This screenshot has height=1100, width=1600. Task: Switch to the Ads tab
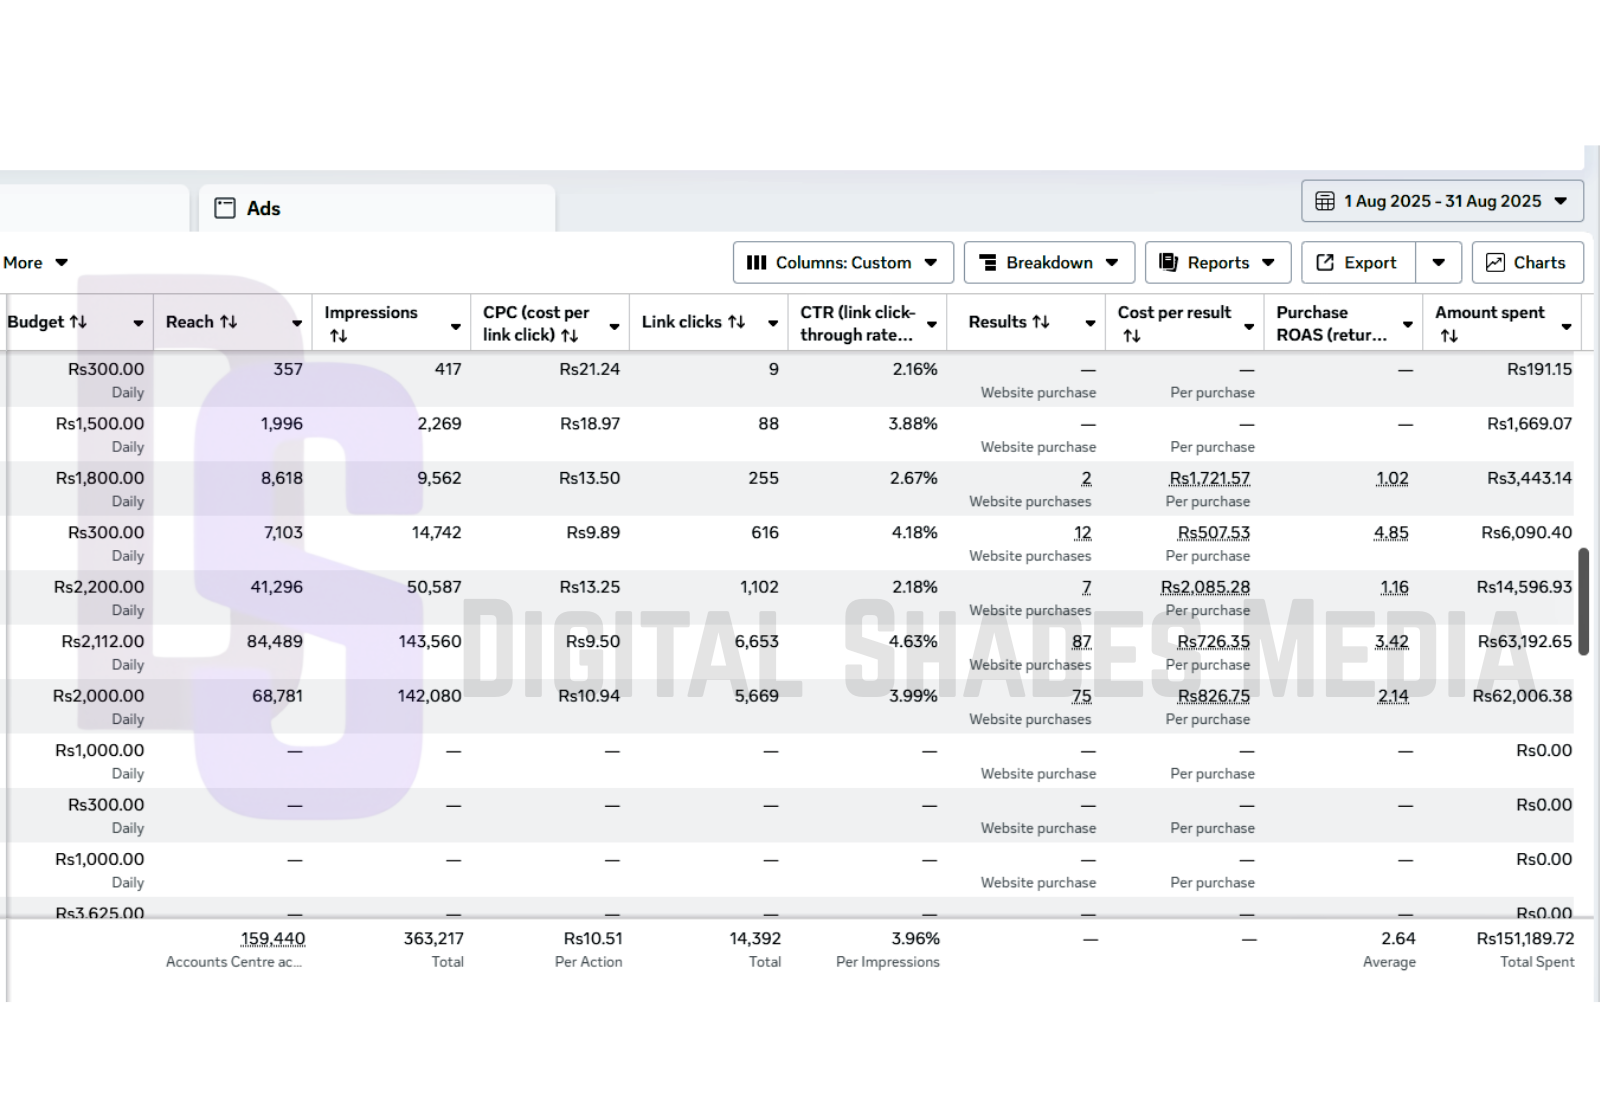(x=263, y=208)
